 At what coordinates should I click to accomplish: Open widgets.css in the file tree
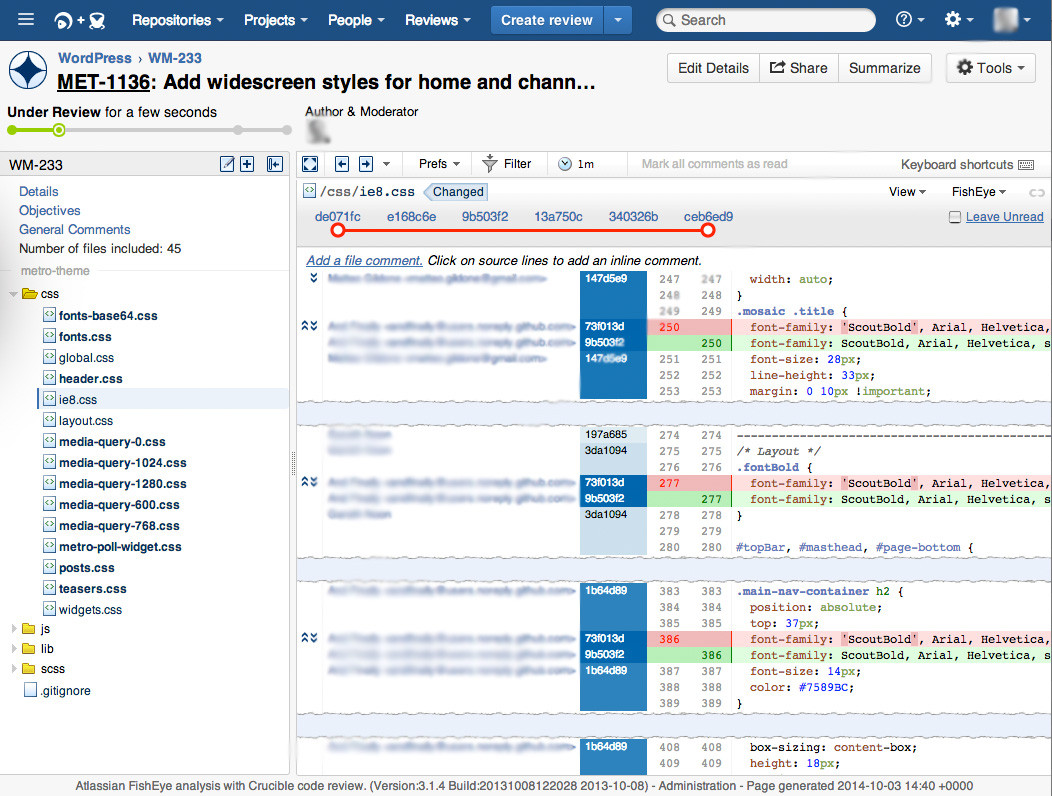(91, 609)
